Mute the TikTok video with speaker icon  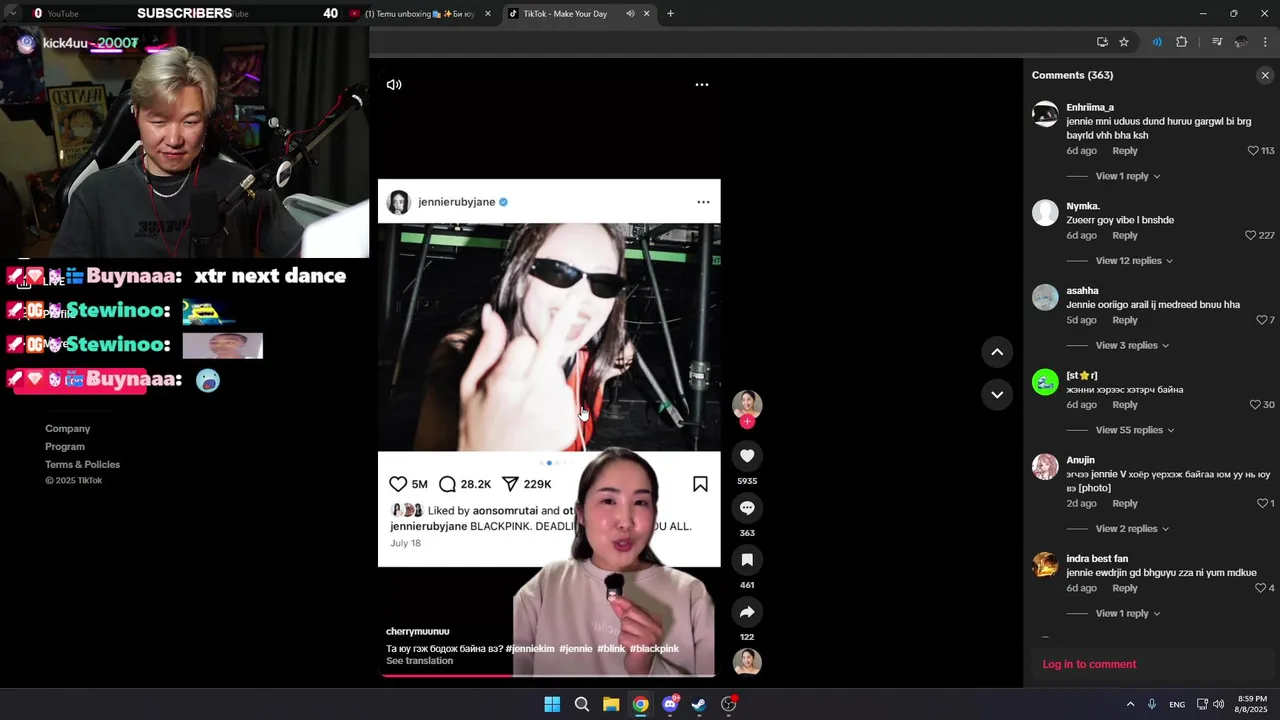tap(394, 85)
